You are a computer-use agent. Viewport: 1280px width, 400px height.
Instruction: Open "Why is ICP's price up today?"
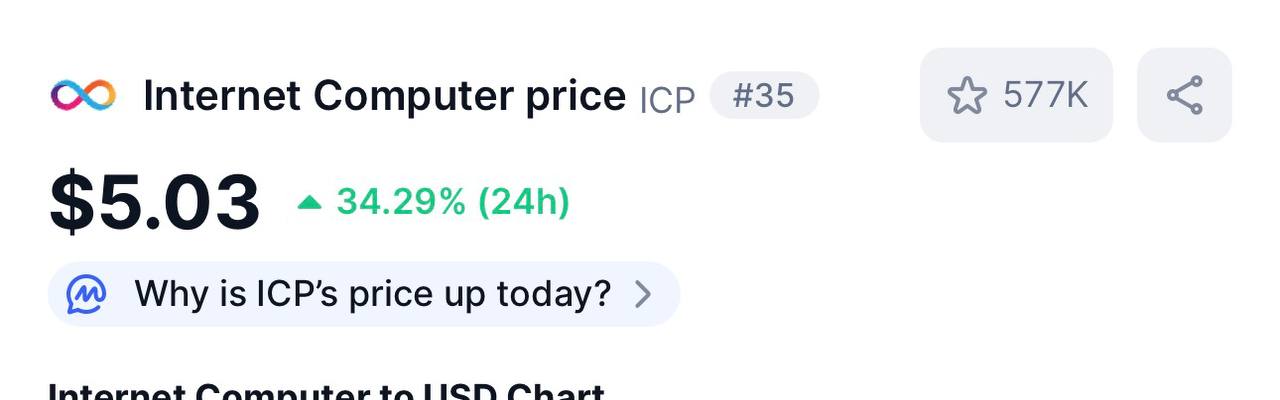pos(372,294)
